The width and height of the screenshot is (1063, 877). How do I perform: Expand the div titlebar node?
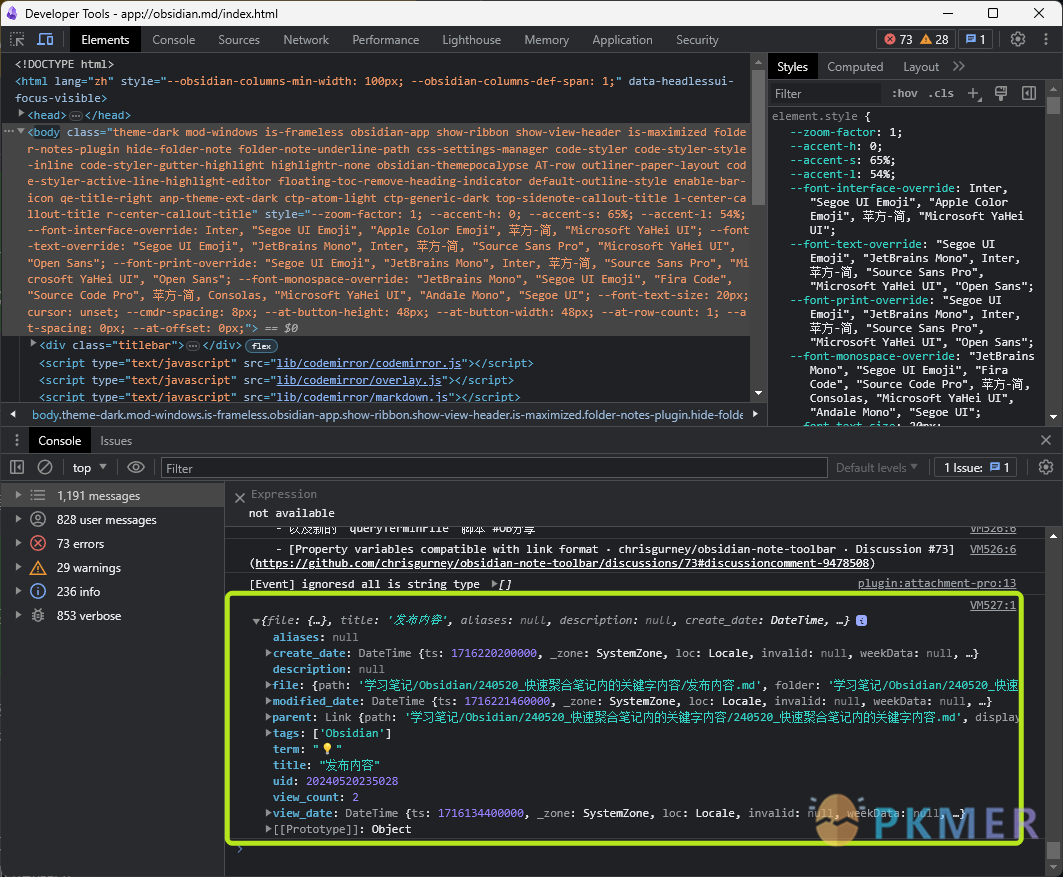pos(33,344)
